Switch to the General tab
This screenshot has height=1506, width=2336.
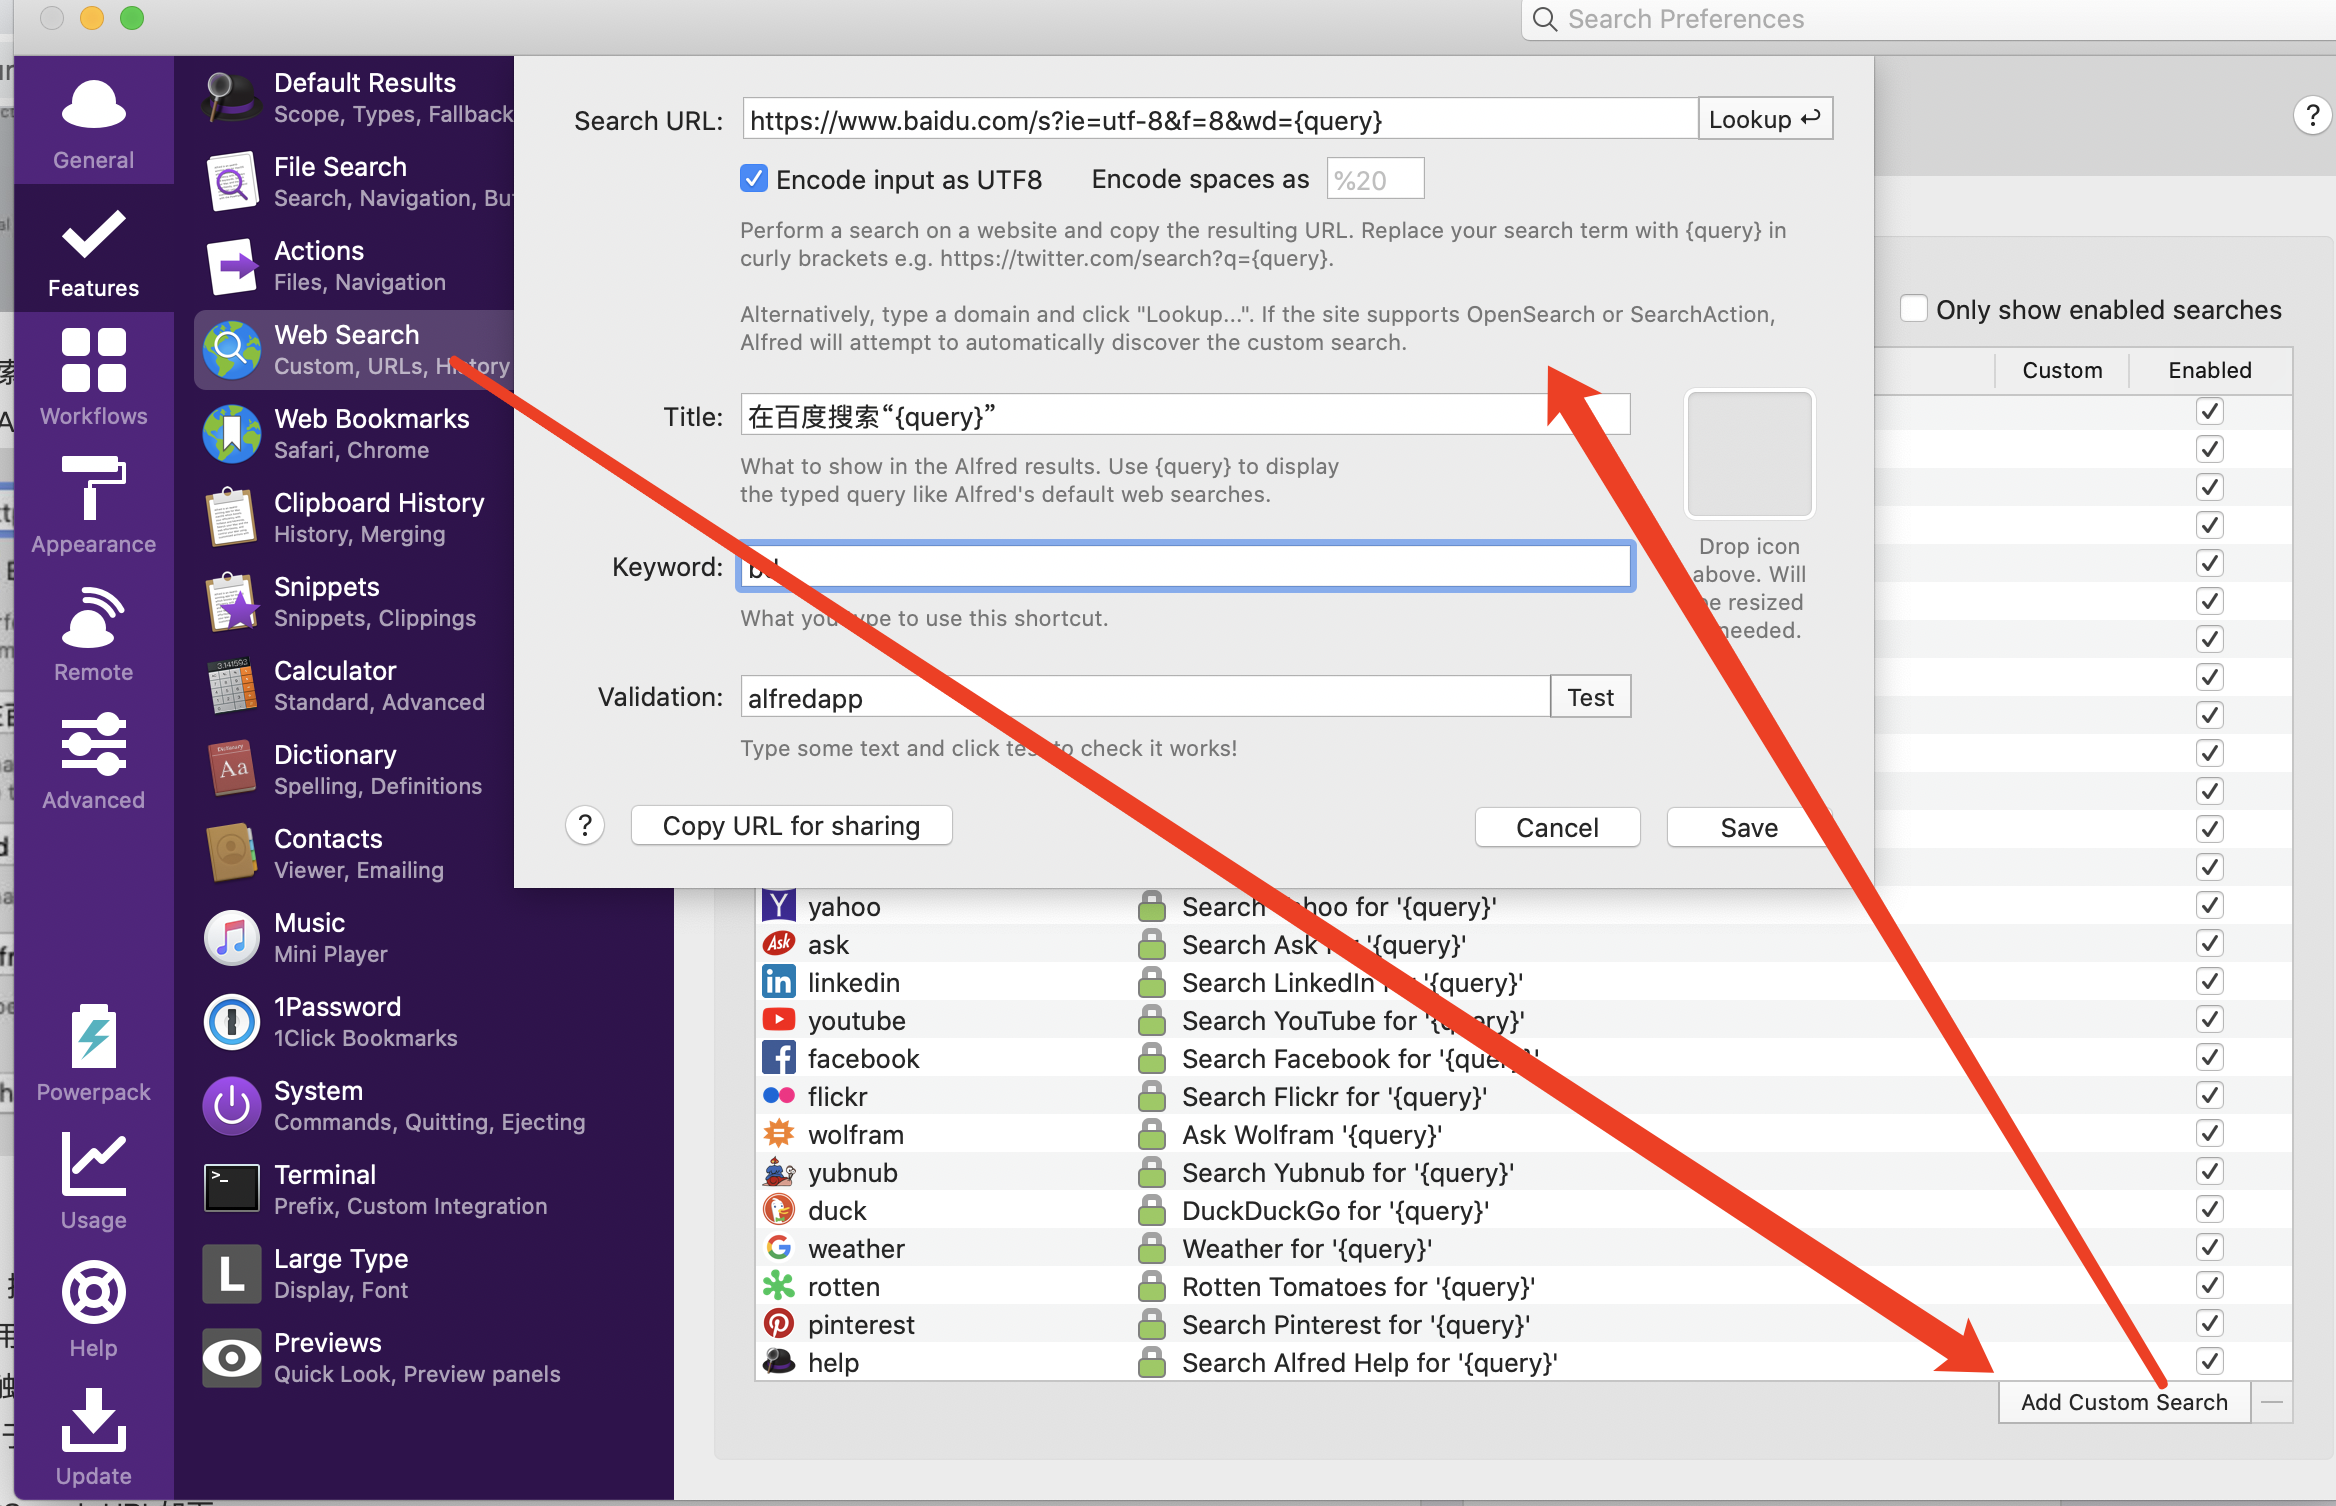coord(93,120)
